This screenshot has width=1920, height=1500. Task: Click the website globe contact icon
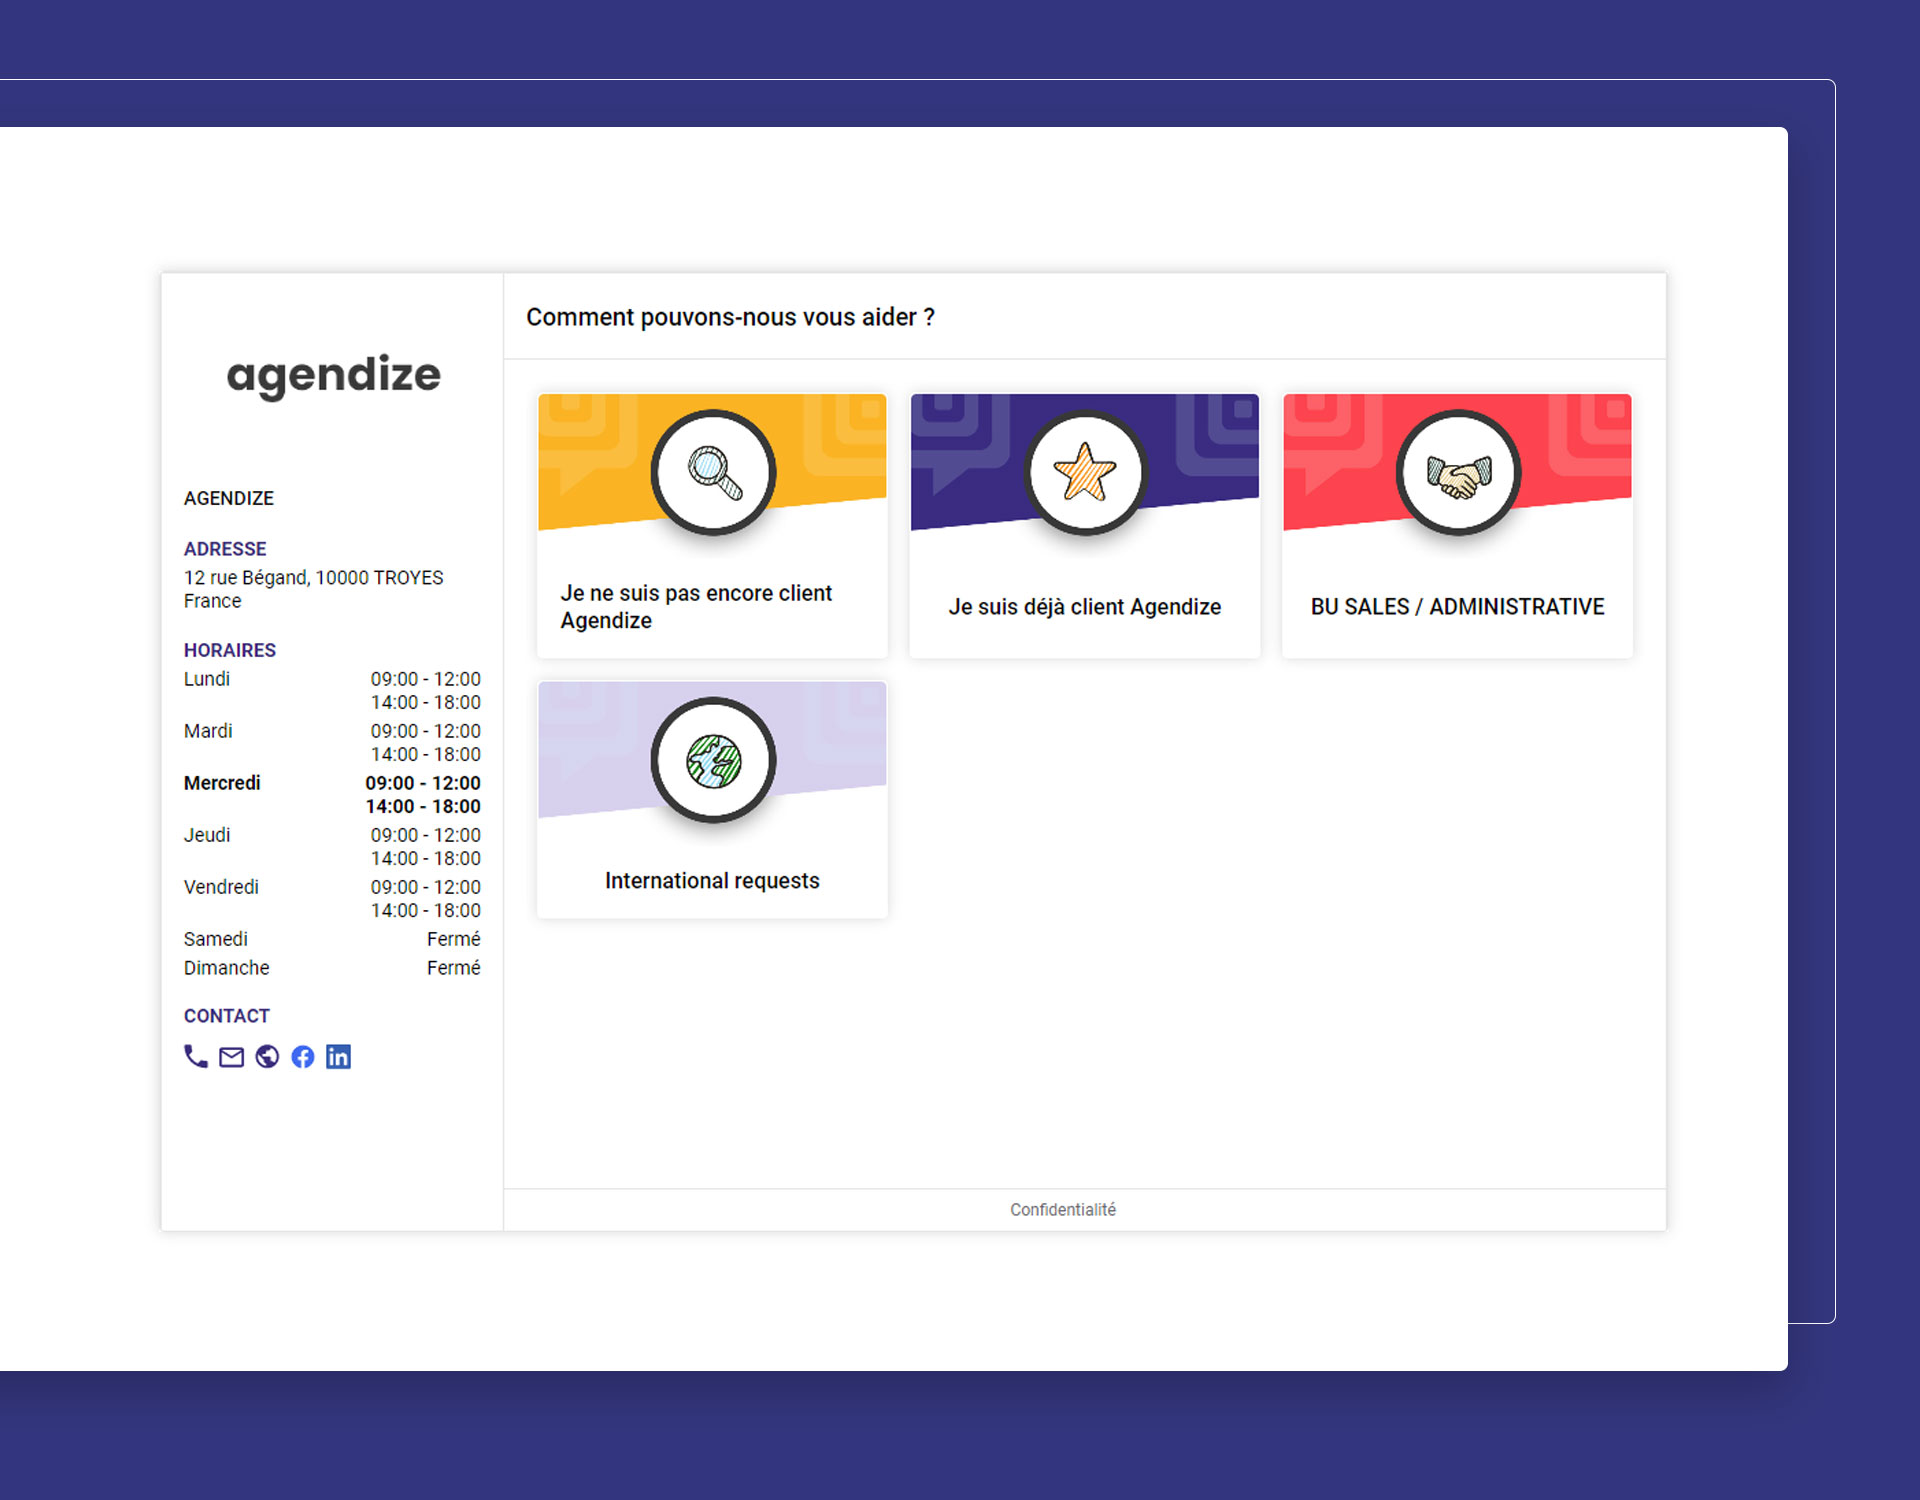coord(267,1056)
